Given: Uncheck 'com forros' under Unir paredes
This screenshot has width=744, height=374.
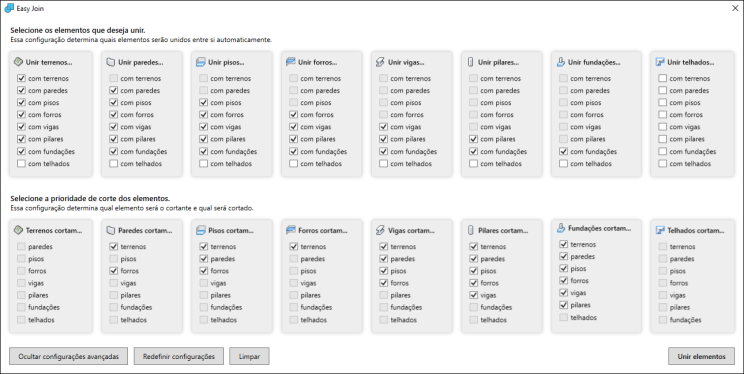Looking at the screenshot, I should pyautogui.click(x=113, y=114).
